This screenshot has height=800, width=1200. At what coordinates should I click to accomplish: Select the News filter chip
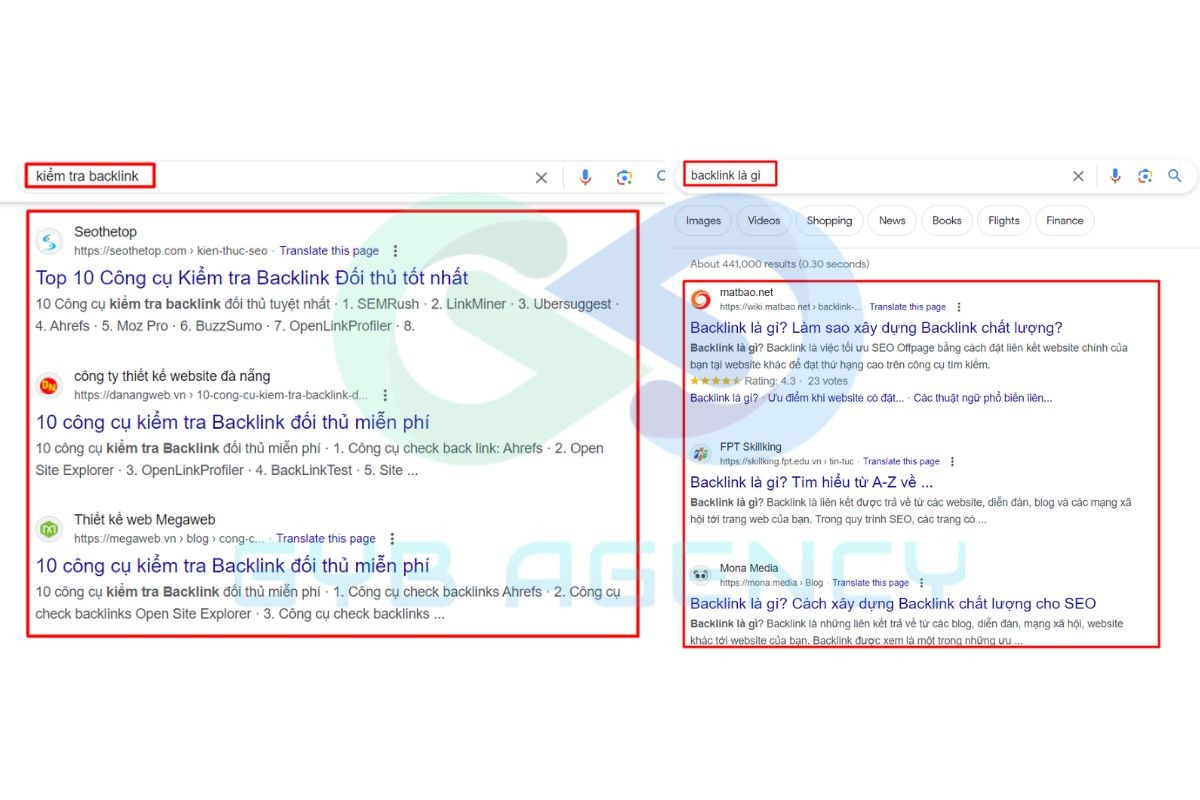coord(892,221)
